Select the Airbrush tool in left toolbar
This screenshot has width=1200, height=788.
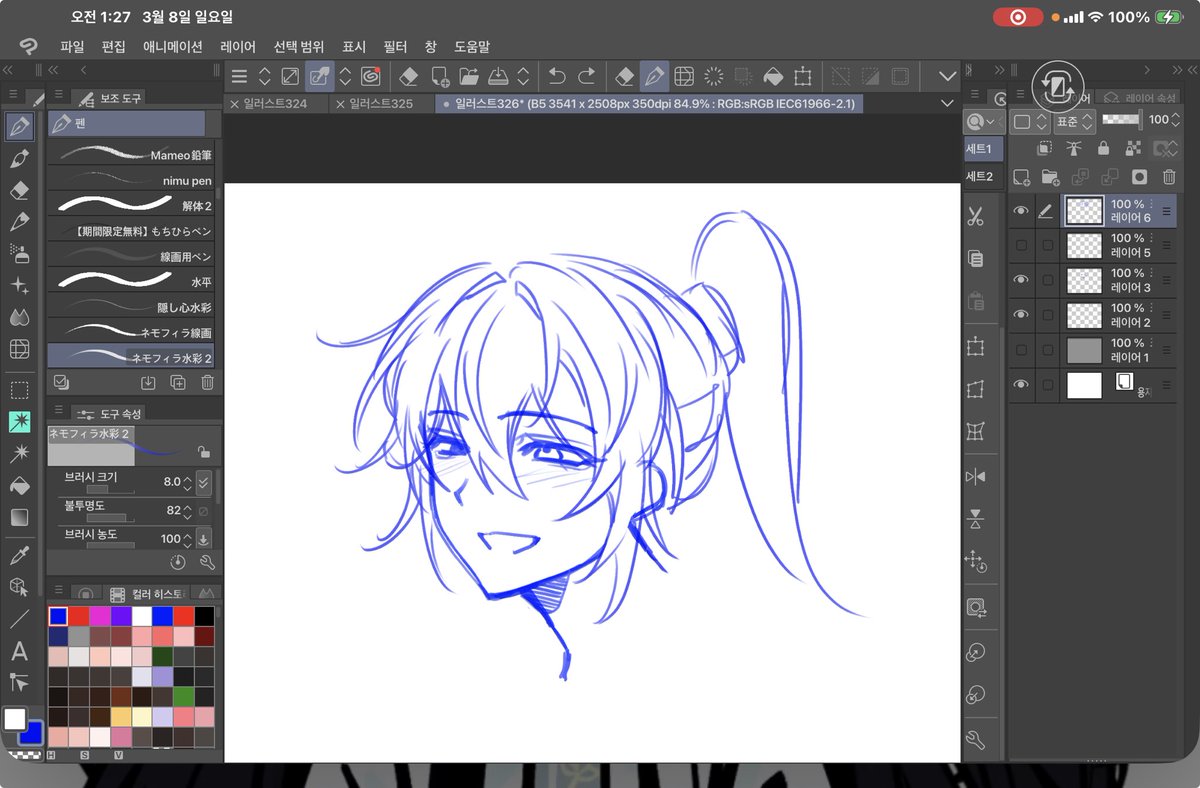[19, 253]
